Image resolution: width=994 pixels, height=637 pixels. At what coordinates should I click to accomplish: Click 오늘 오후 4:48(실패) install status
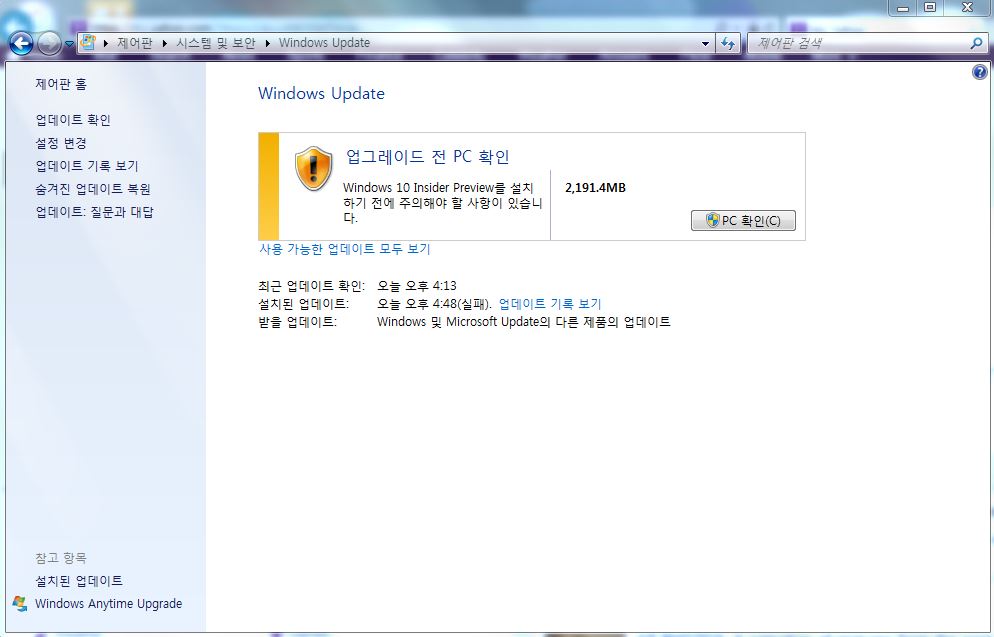434,304
